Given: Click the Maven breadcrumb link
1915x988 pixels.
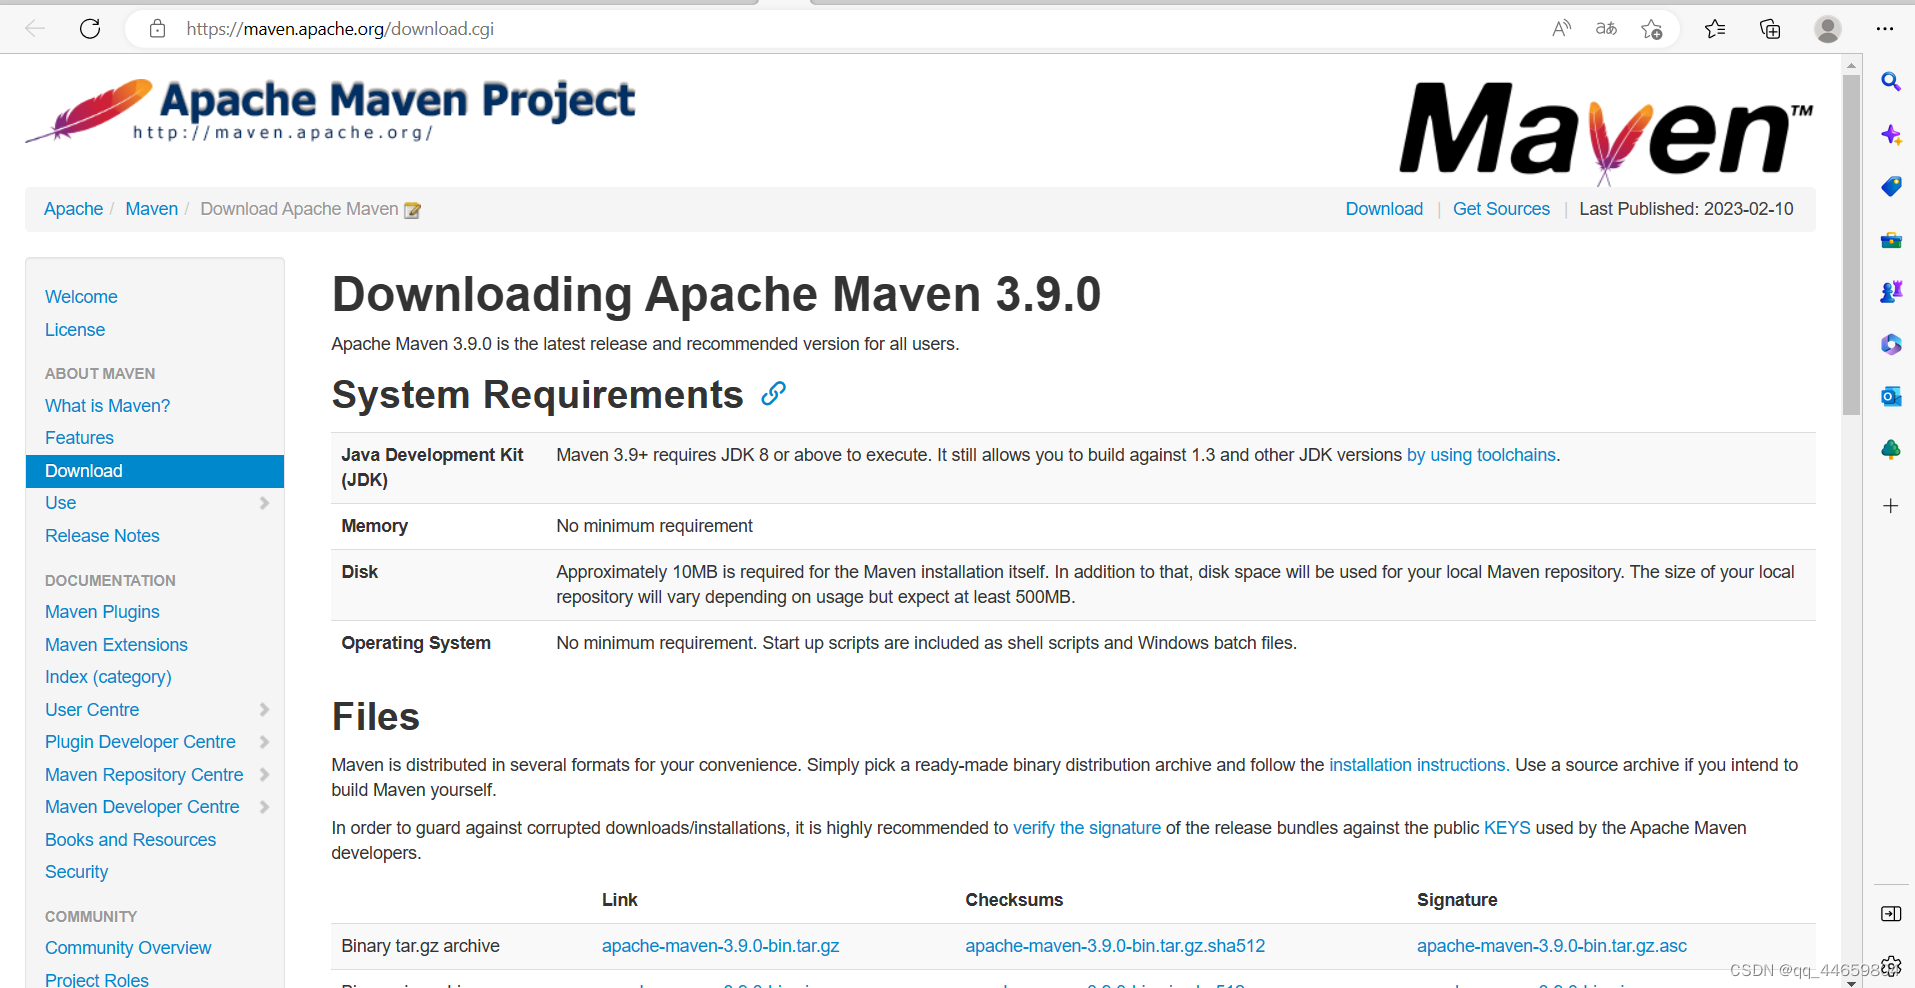Looking at the screenshot, I should [x=151, y=209].
